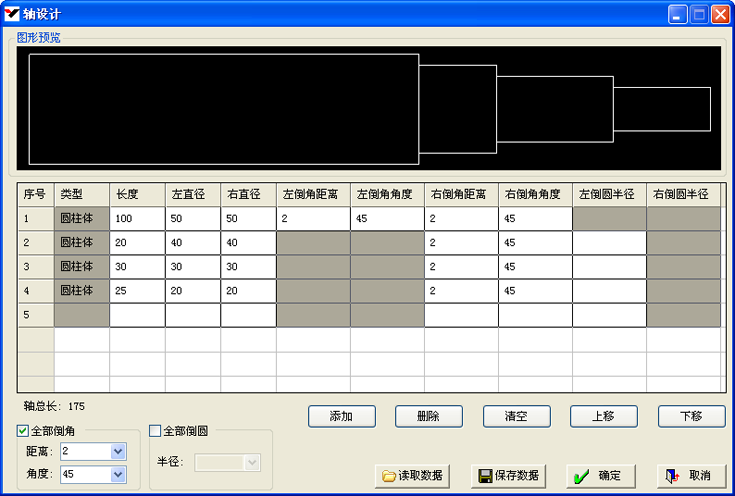Viewport: 735px width, 496px height.
Task: Enable the 全部倒圆 checkbox
Action: (x=155, y=431)
